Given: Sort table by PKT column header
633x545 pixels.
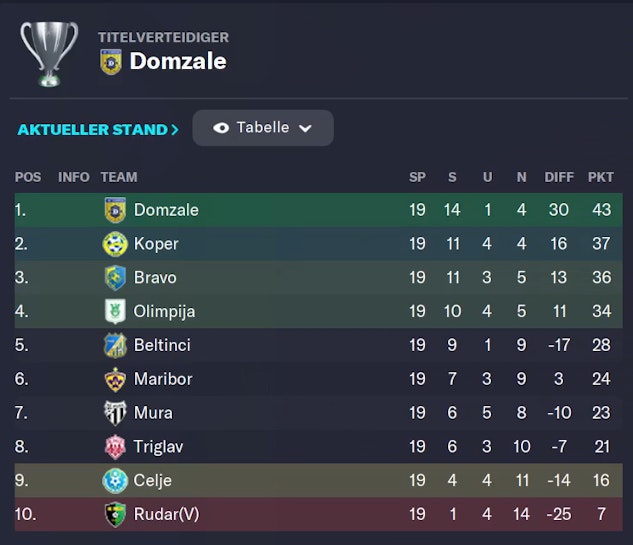Looking at the screenshot, I should pos(601,177).
